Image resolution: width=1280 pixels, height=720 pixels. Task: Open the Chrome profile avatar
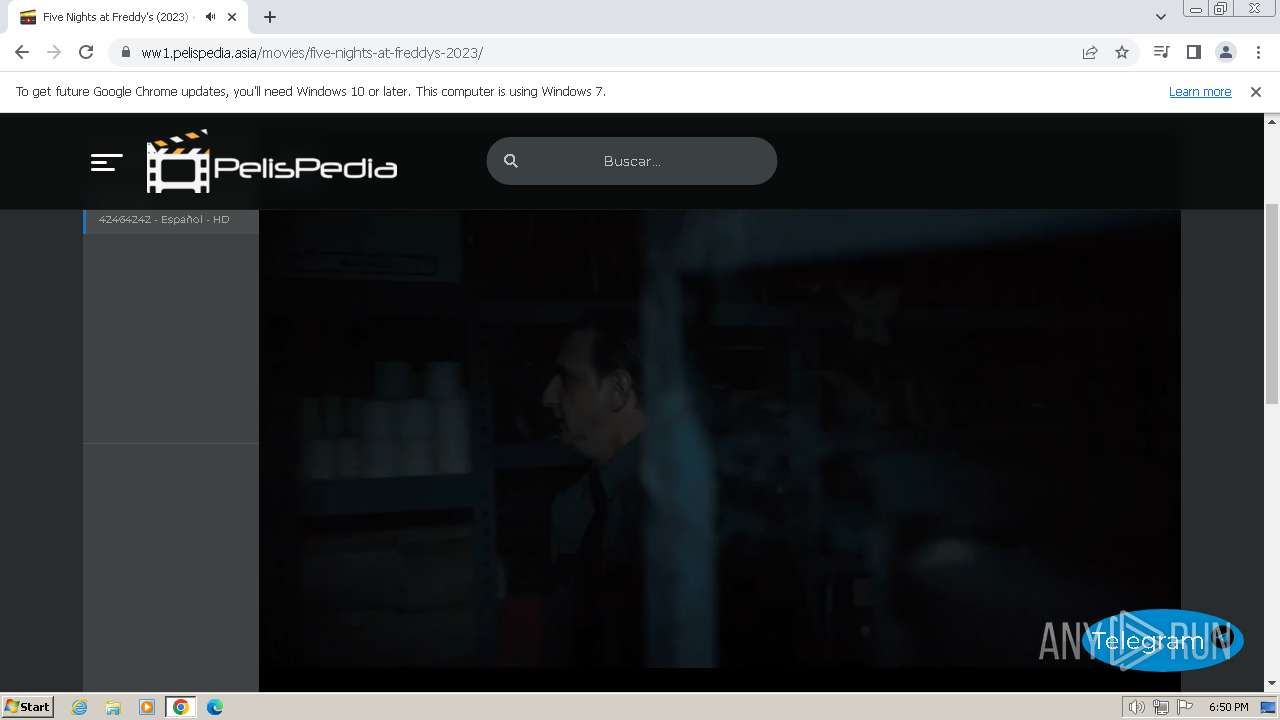[1225, 52]
